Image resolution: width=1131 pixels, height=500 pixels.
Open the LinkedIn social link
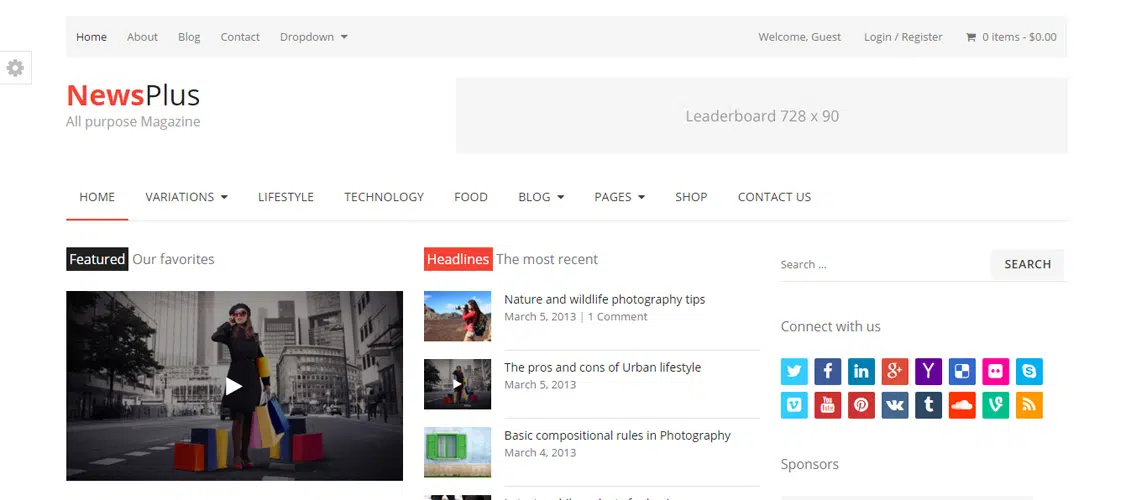pyautogui.click(x=861, y=372)
